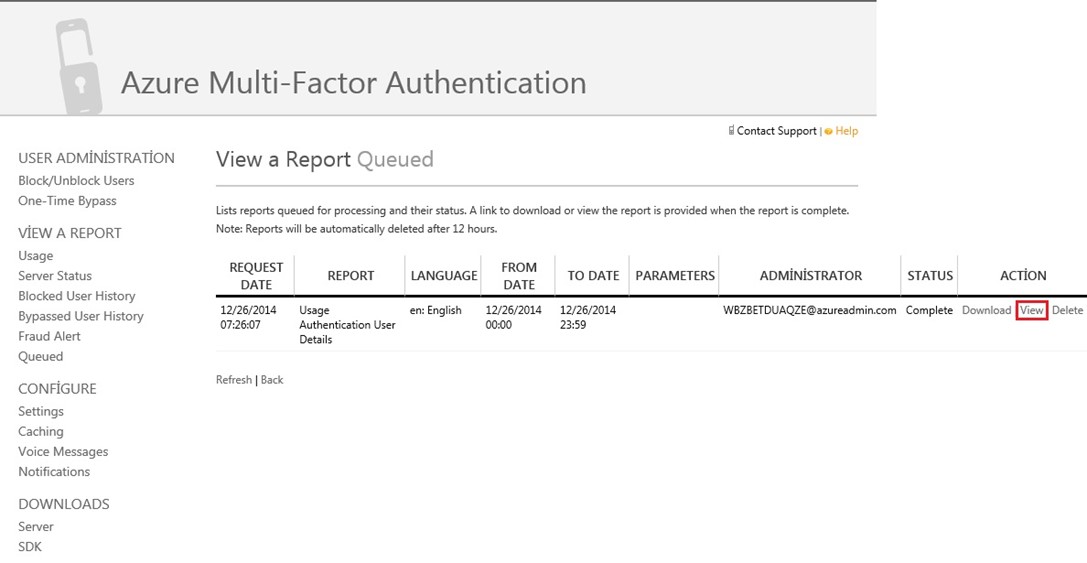Open Notifications configuration

(54, 471)
